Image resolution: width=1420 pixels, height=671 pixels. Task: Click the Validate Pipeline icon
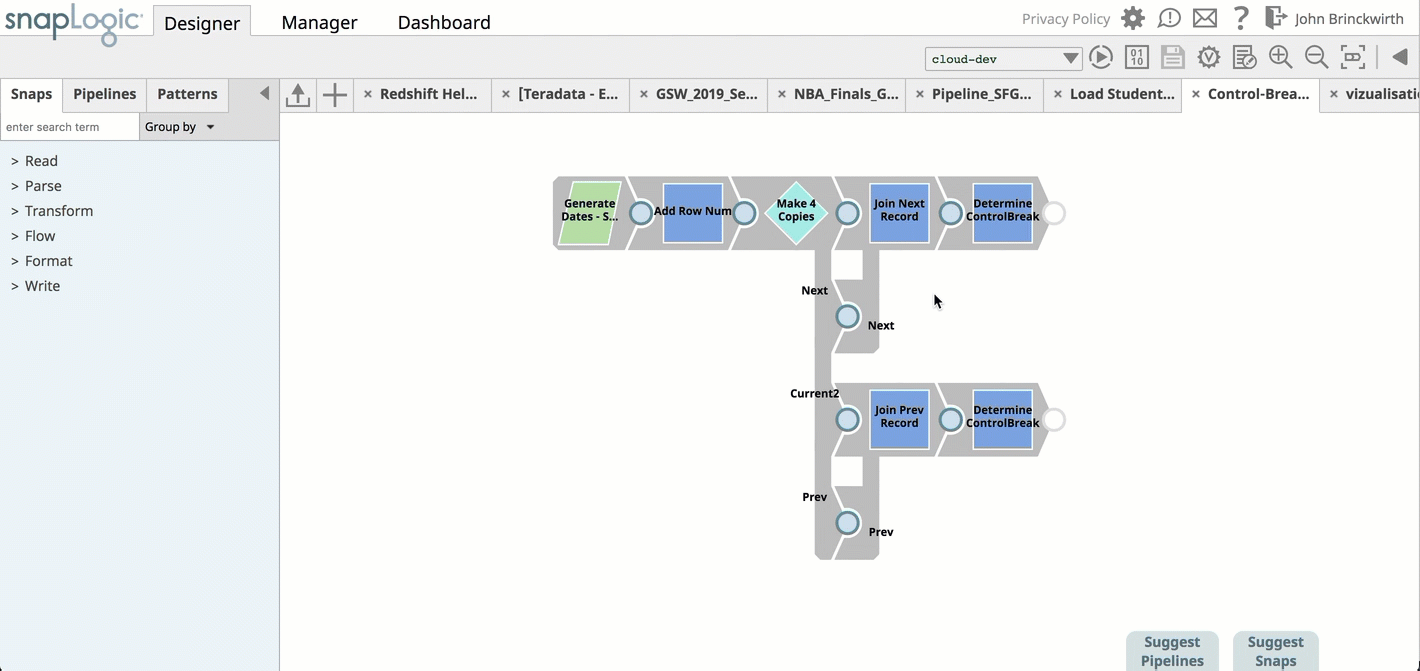pos(1209,58)
